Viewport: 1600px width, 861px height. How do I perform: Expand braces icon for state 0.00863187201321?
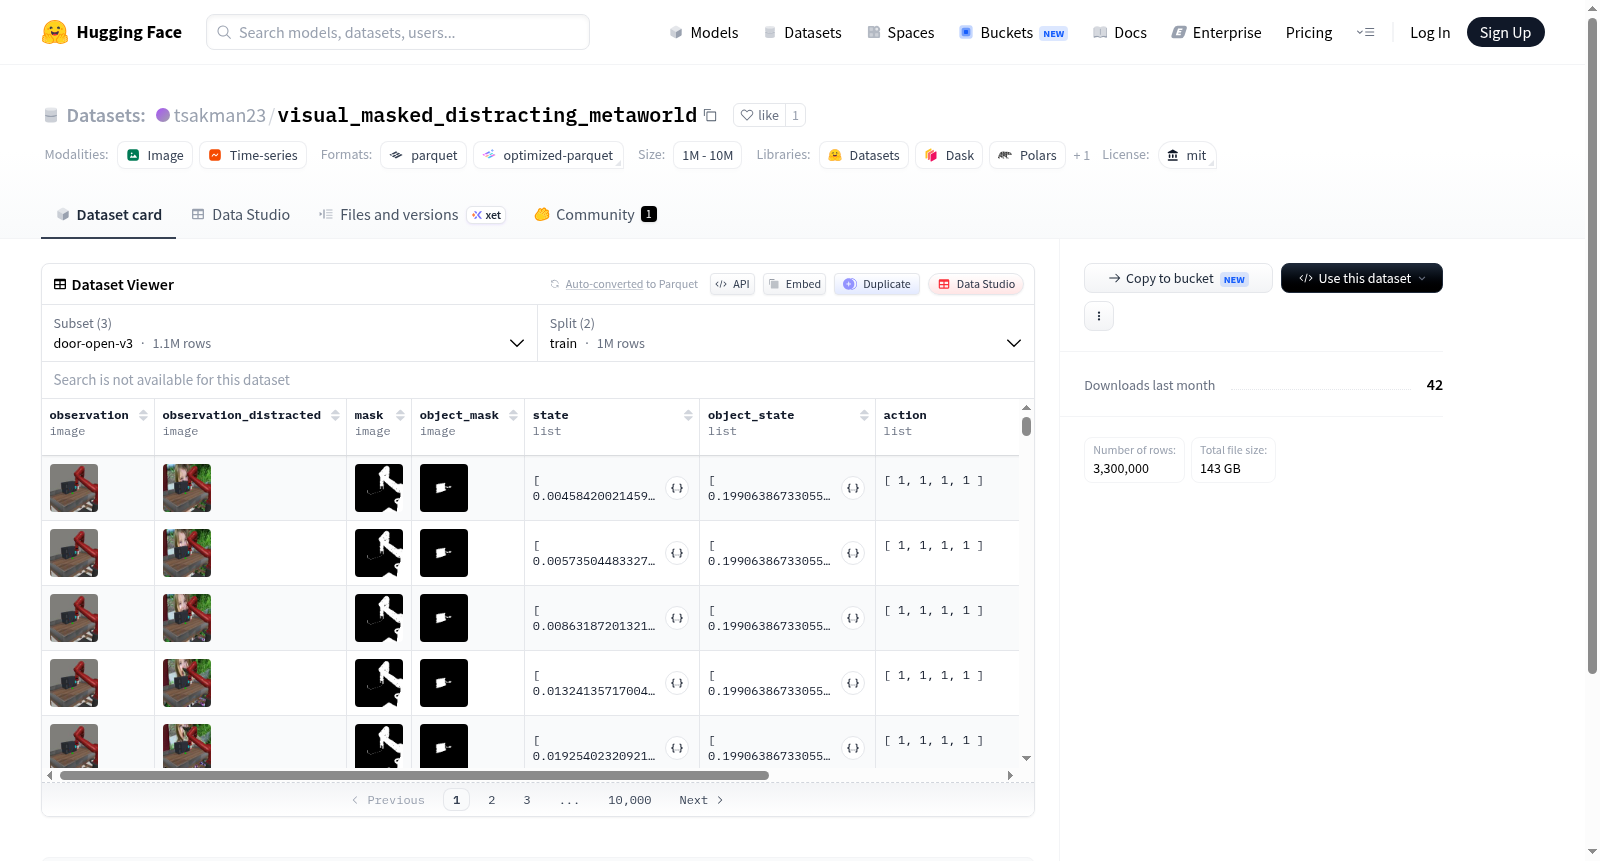(677, 618)
